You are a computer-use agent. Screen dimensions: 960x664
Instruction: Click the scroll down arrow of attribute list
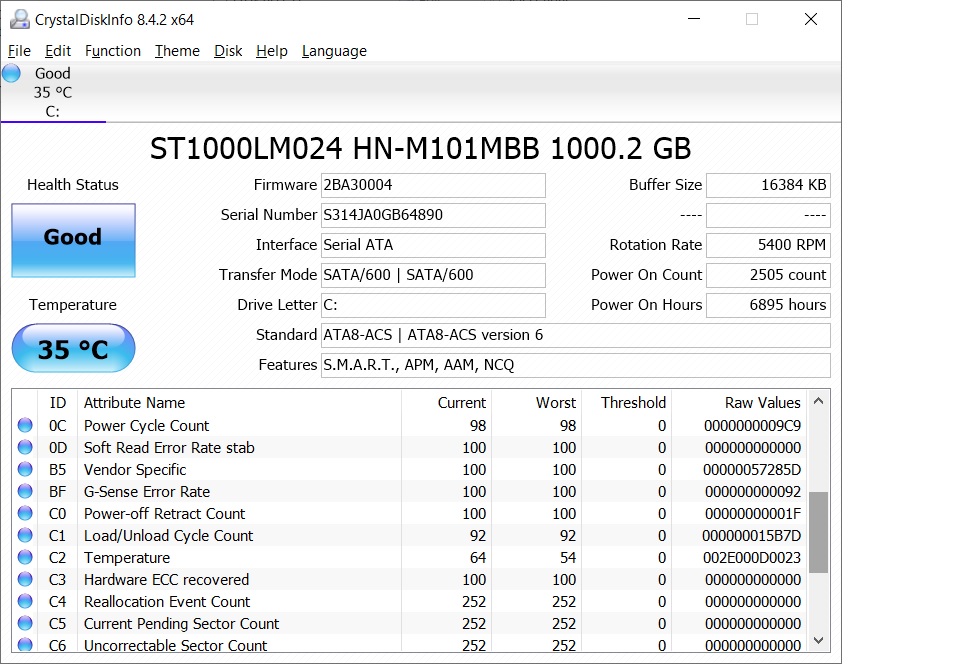(819, 640)
